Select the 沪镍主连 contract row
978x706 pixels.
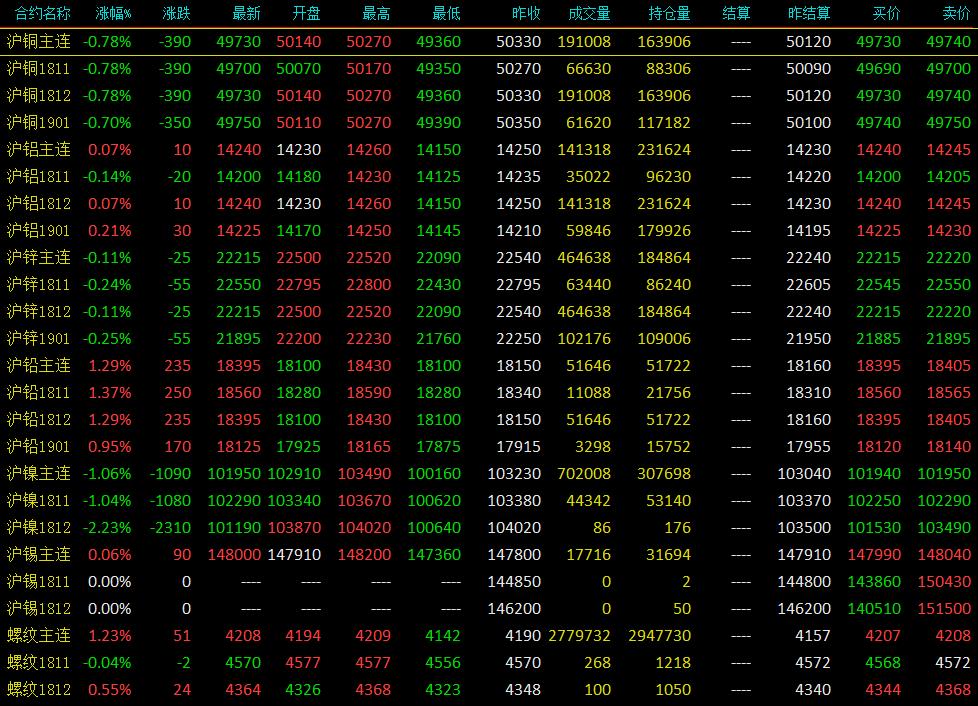click(489, 473)
